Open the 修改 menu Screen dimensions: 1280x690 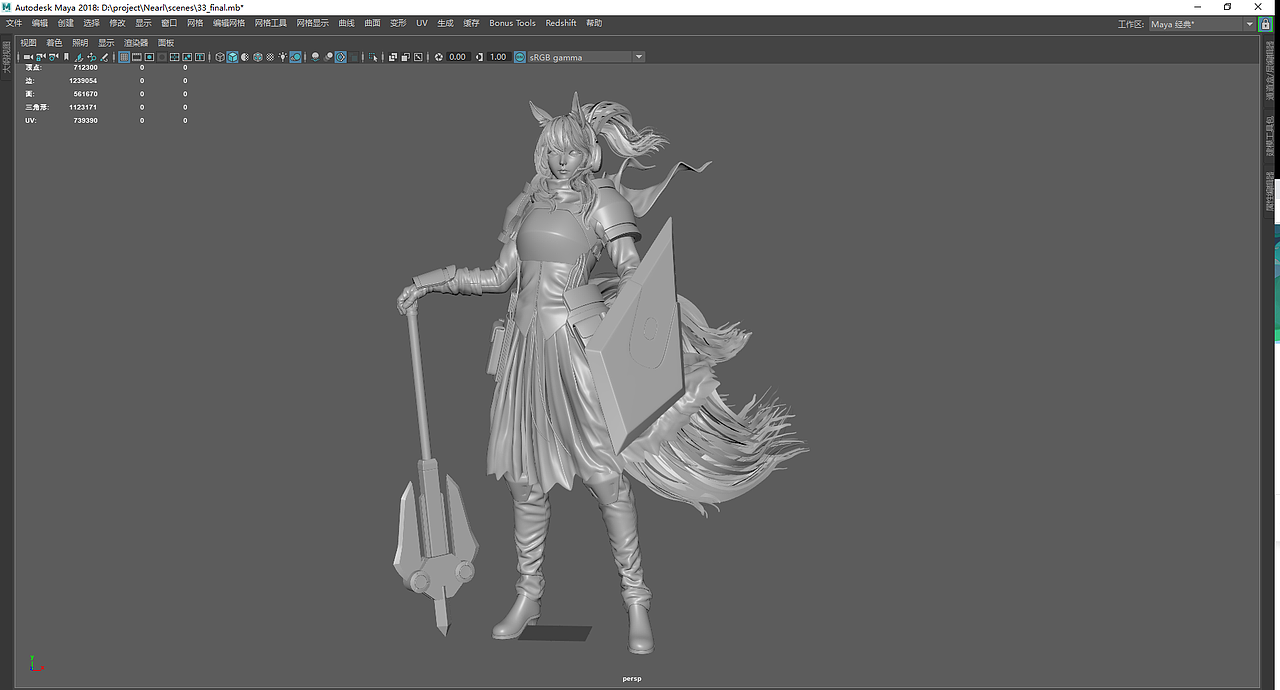tap(118, 23)
